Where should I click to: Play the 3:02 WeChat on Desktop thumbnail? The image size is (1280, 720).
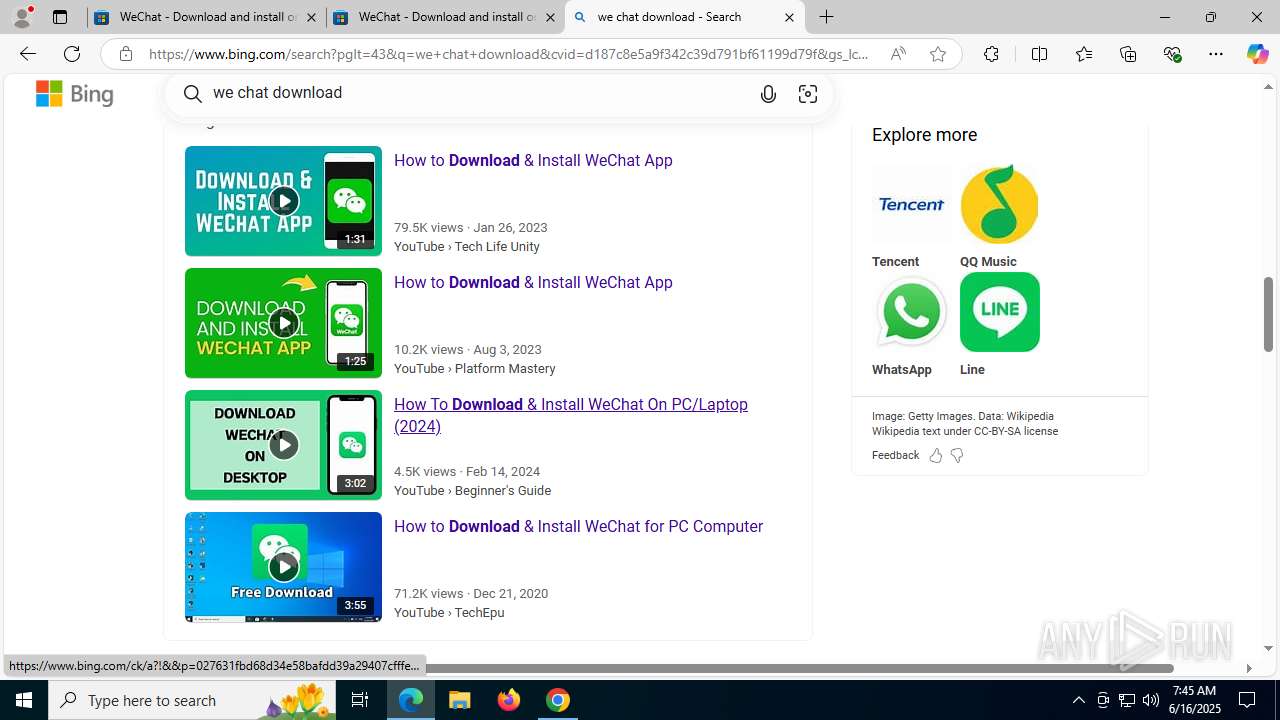tap(283, 445)
